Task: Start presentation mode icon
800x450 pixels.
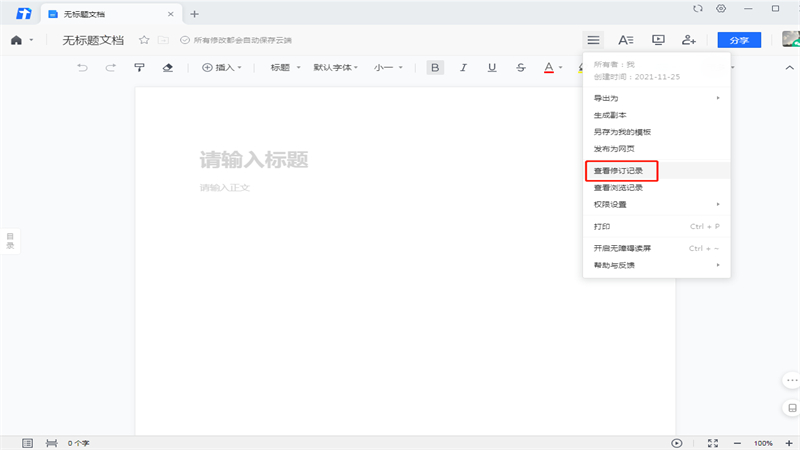Action: (x=658, y=40)
